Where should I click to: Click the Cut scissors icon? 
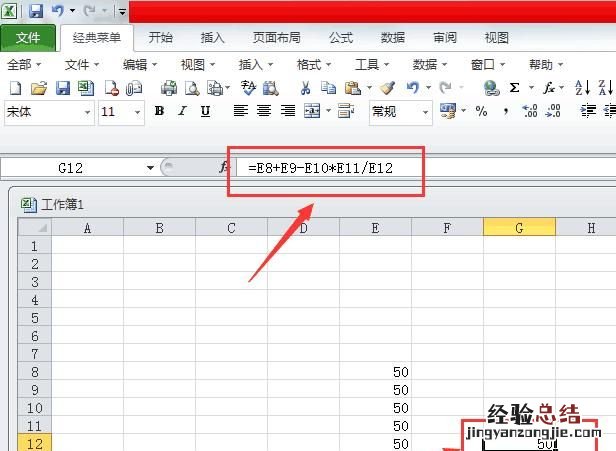point(305,88)
